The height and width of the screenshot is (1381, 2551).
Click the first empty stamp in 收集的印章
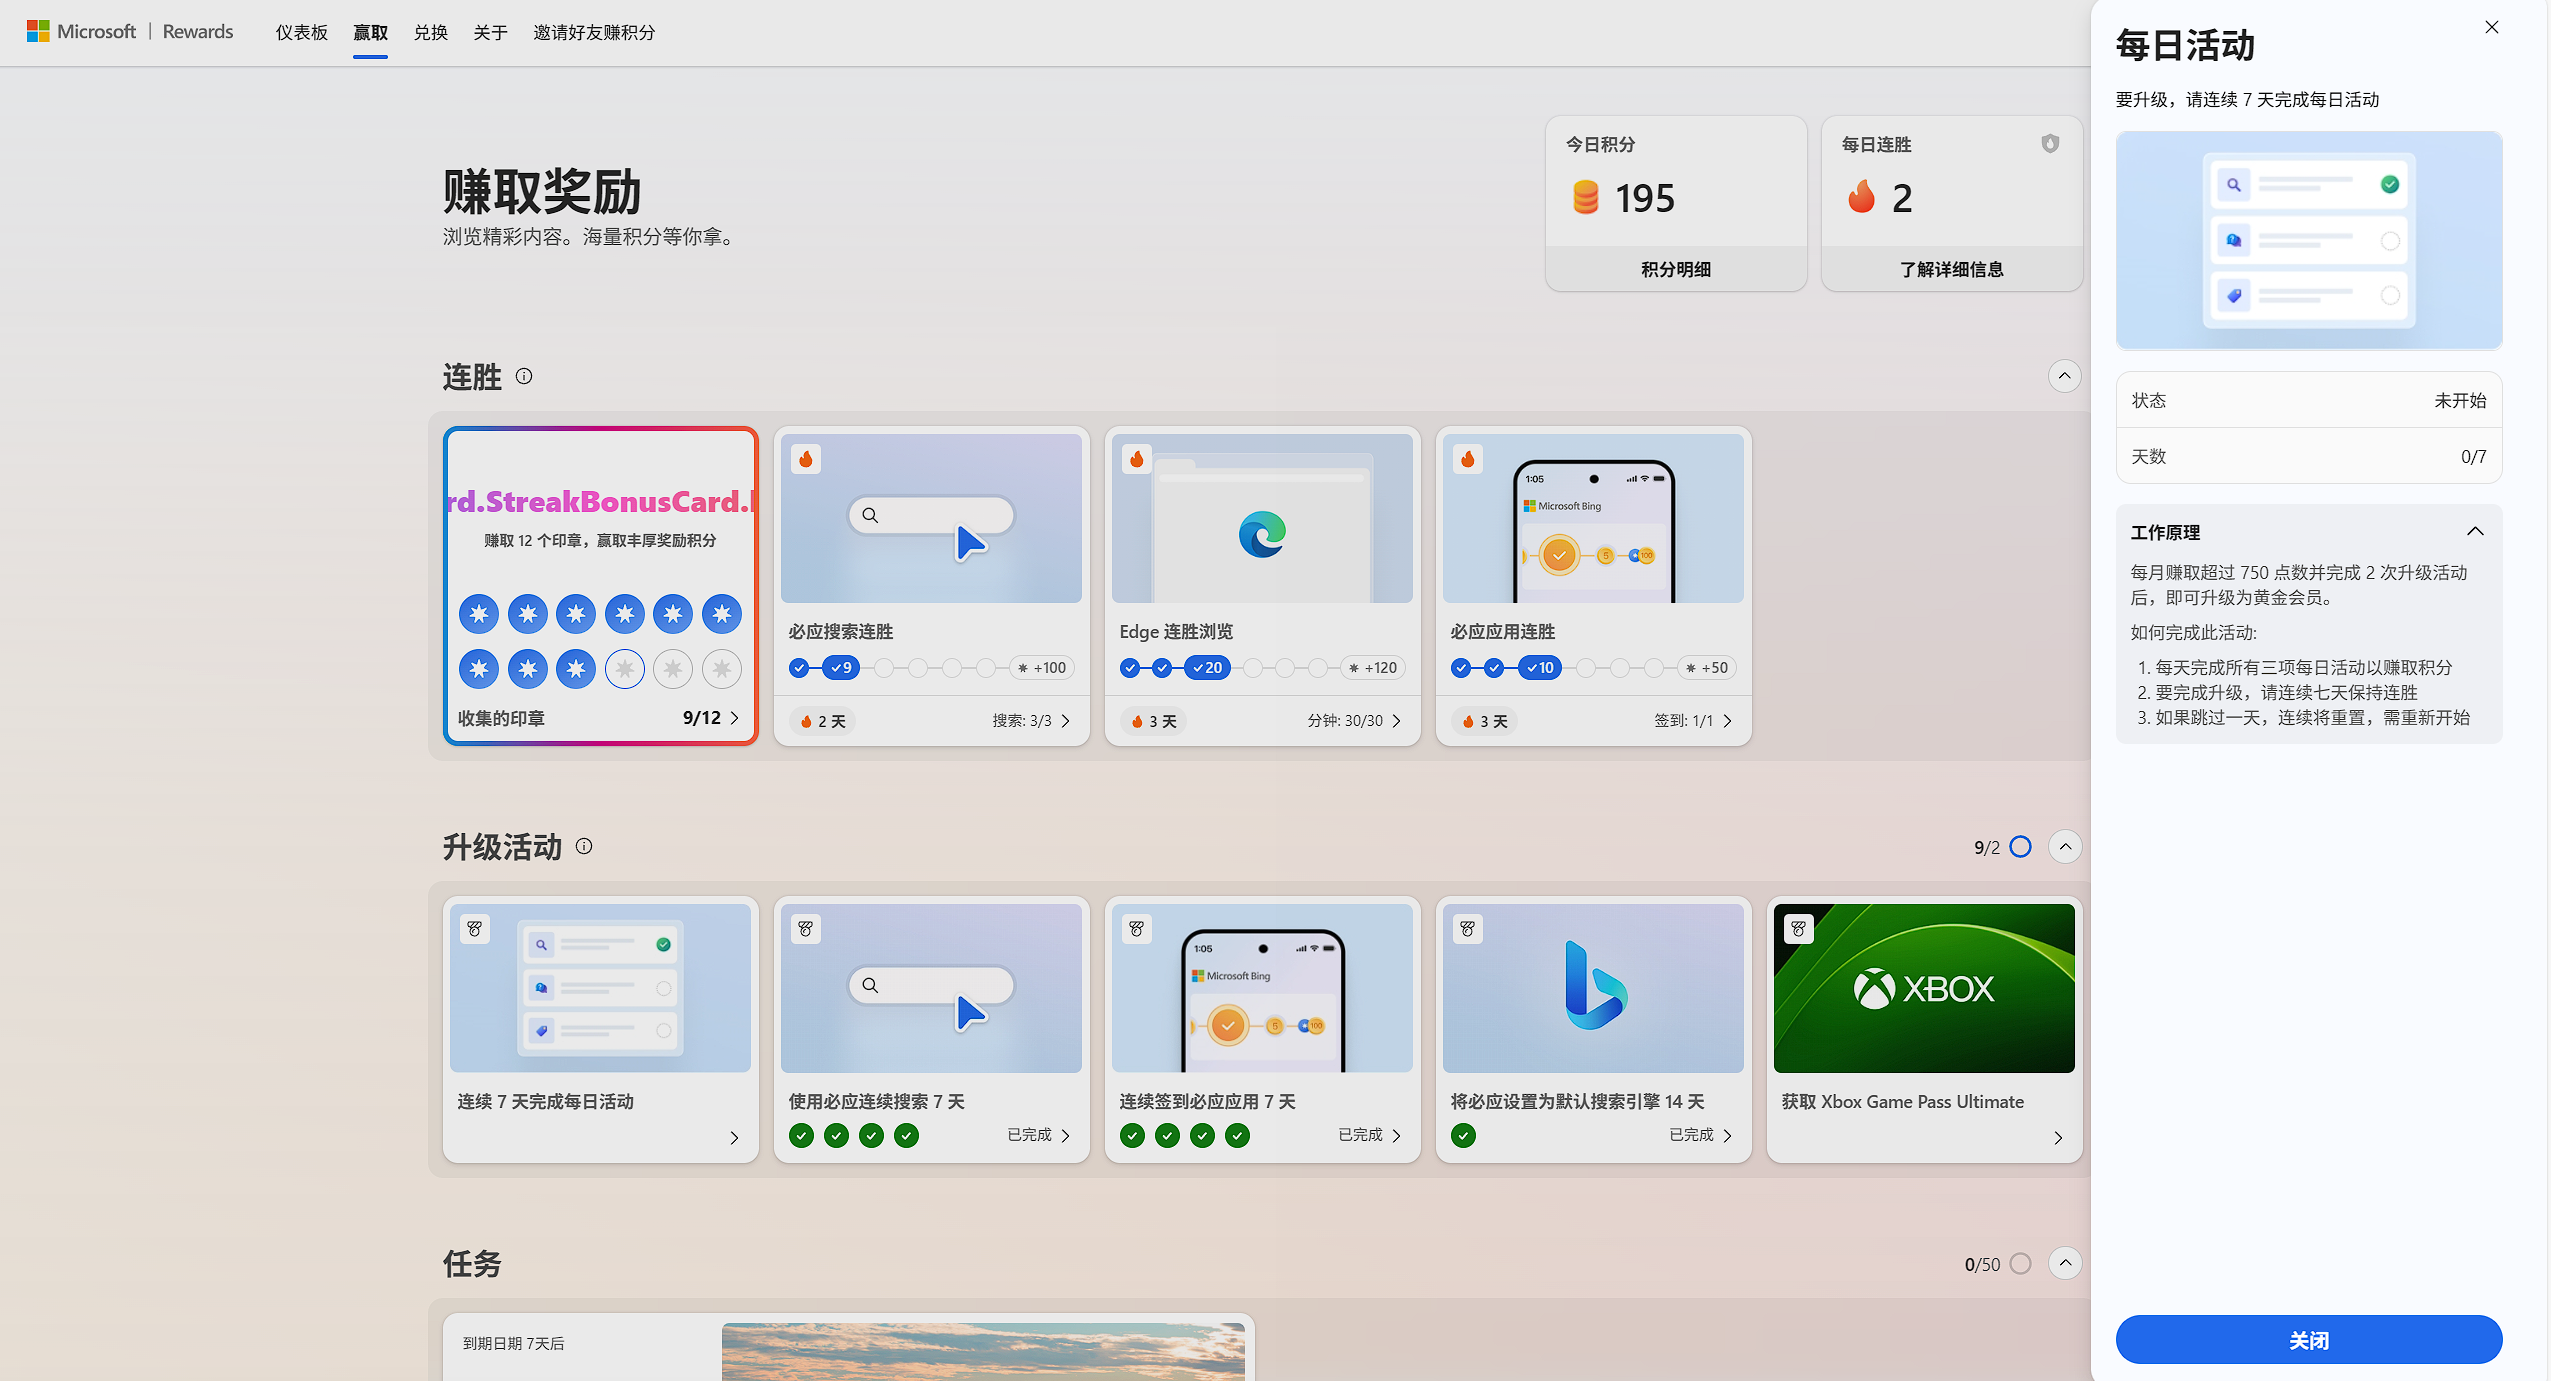tap(625, 669)
